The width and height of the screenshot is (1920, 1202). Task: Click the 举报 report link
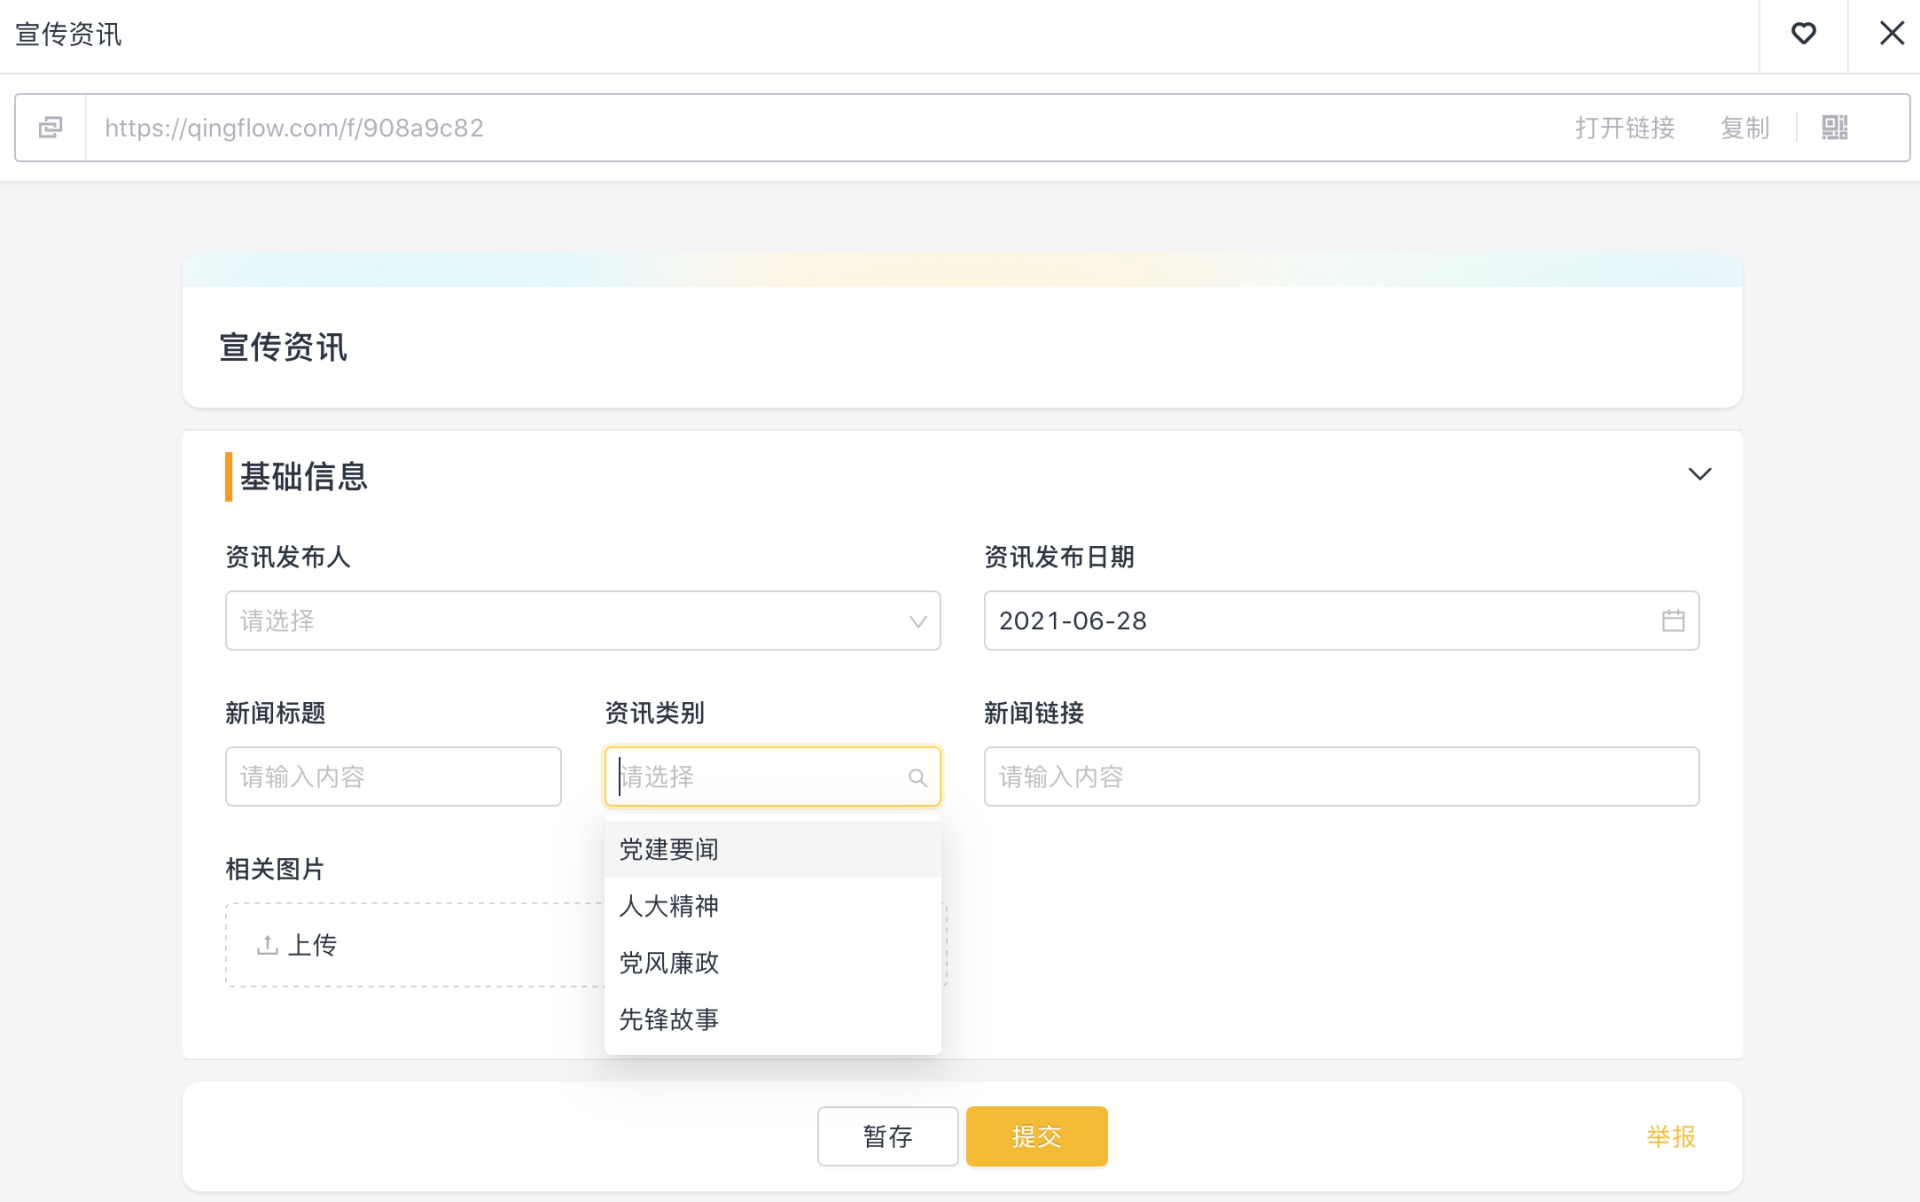pyautogui.click(x=1670, y=1136)
